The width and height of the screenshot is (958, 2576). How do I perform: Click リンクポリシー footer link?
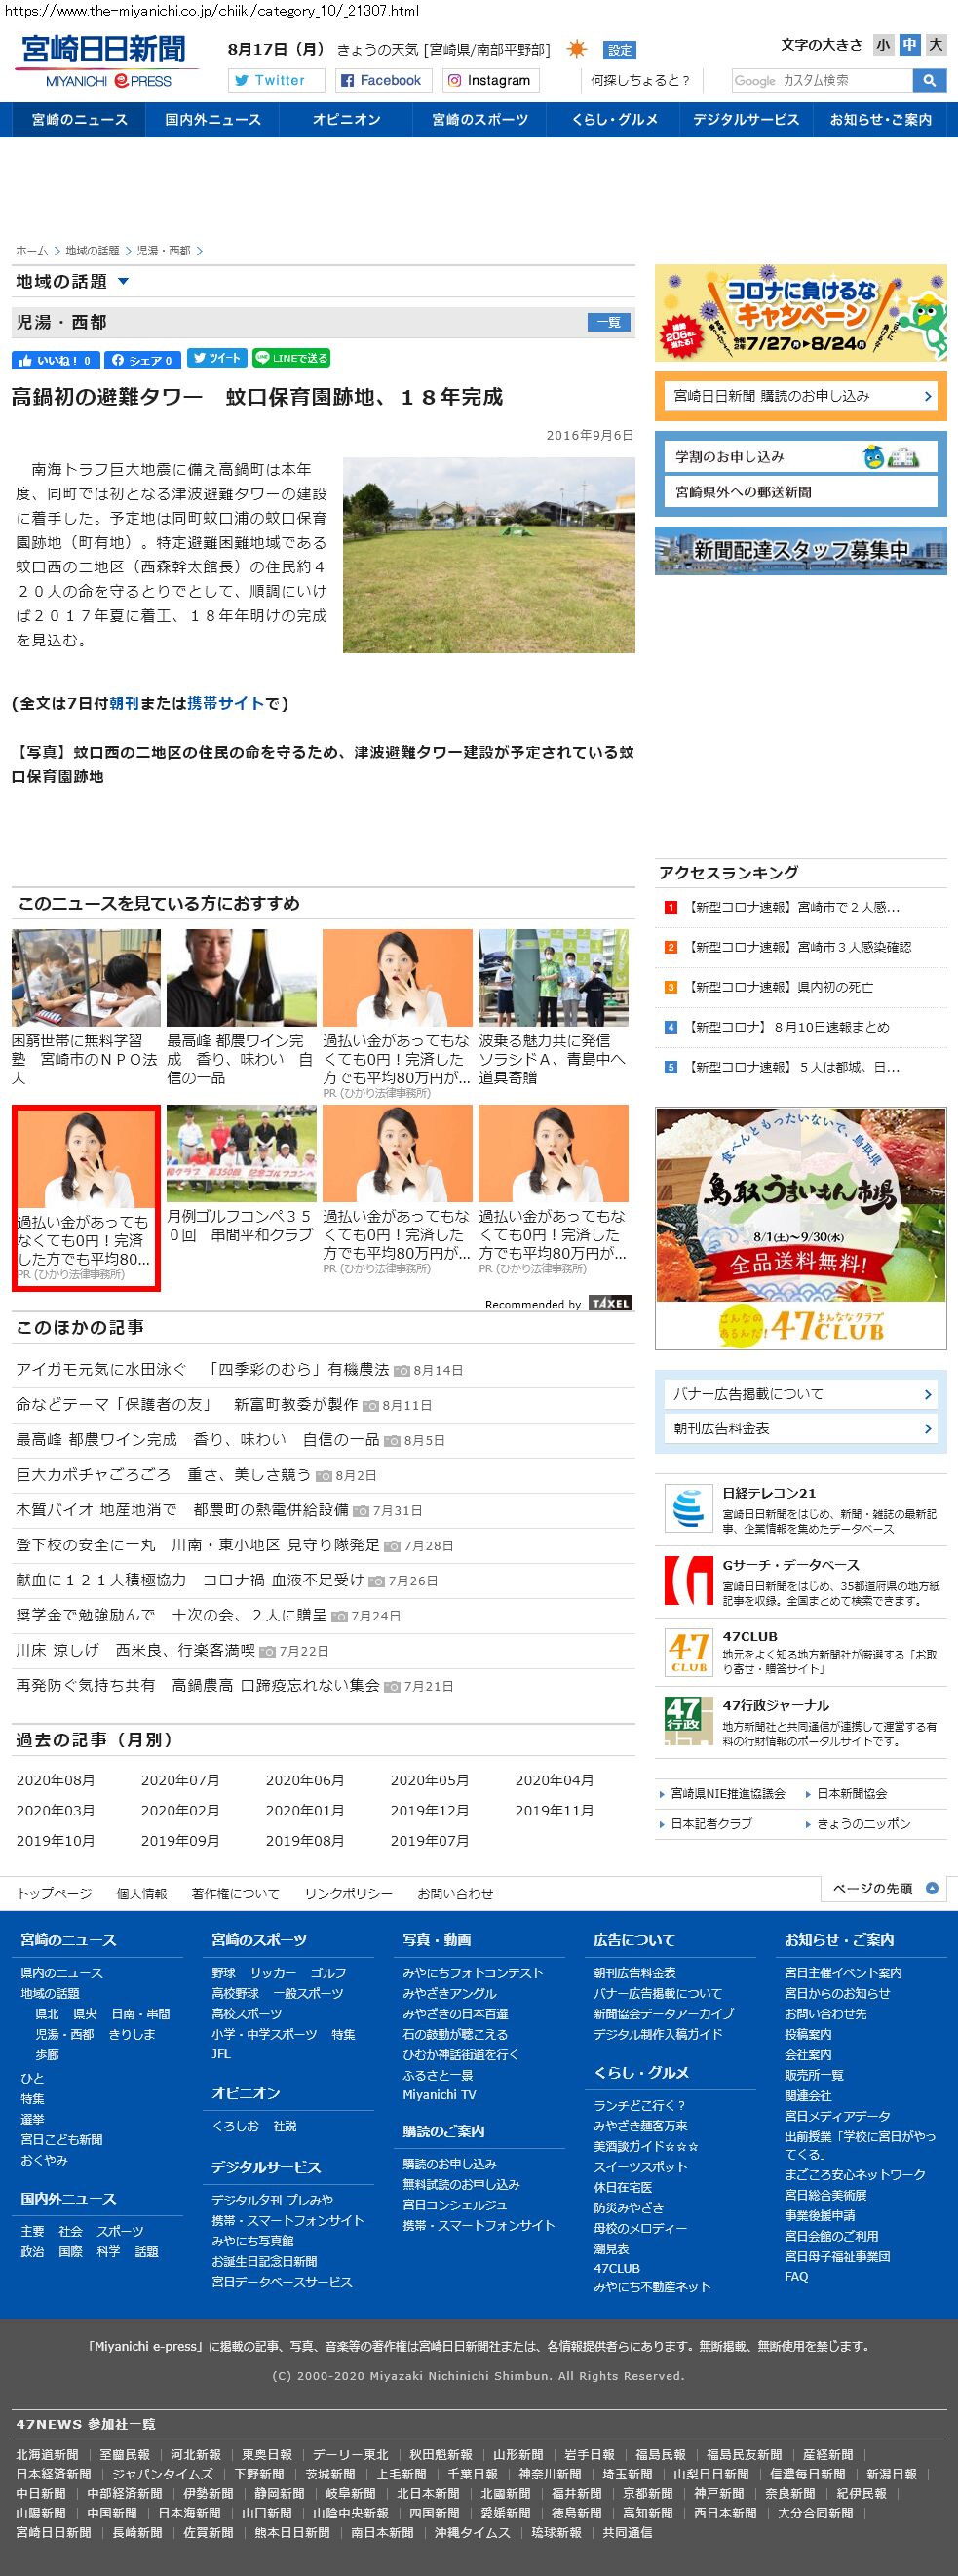(348, 1893)
